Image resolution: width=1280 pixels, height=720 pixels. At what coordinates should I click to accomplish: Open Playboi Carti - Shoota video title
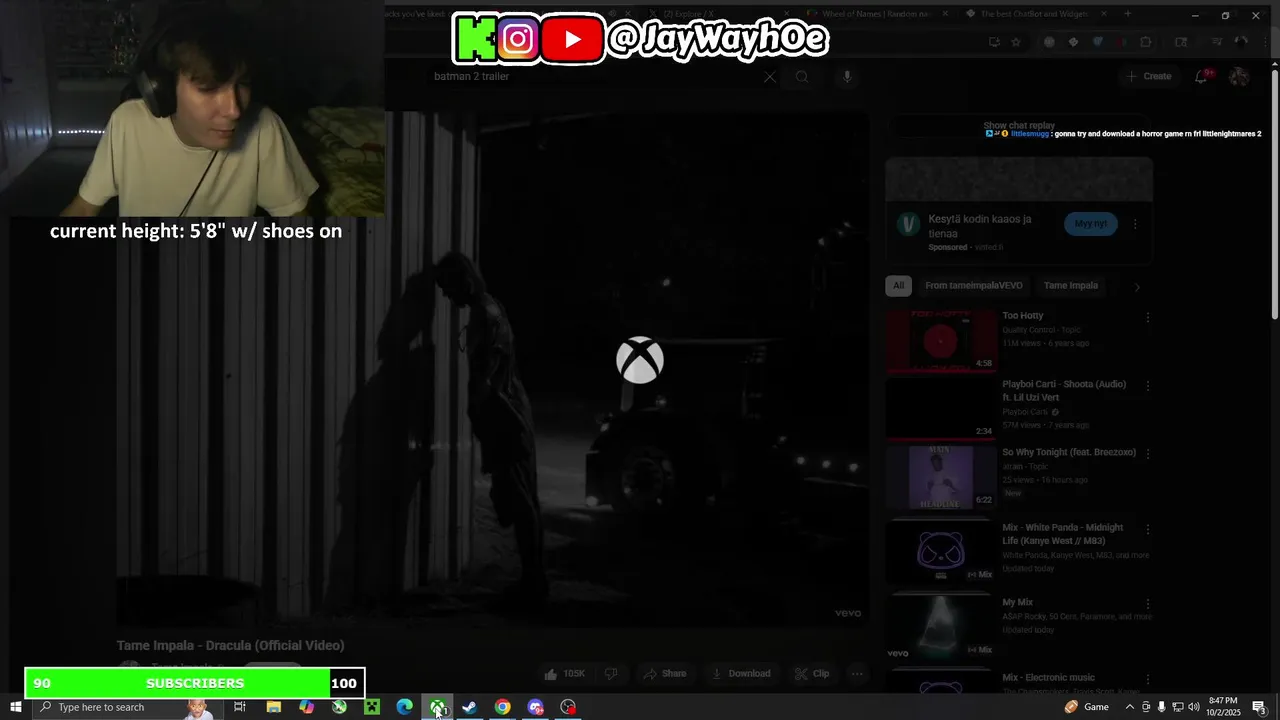click(1064, 390)
